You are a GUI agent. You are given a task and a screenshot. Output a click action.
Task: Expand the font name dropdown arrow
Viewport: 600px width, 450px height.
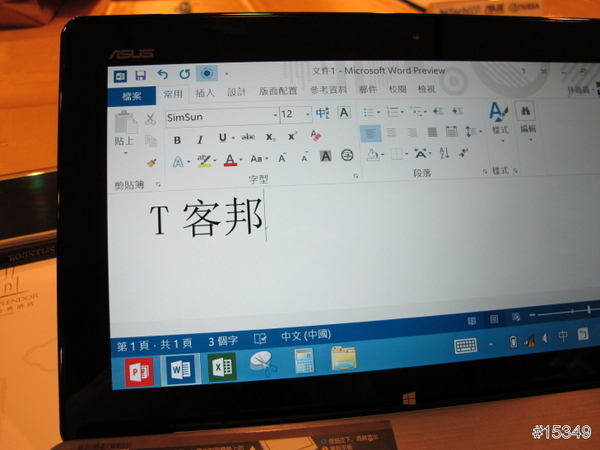pos(276,115)
